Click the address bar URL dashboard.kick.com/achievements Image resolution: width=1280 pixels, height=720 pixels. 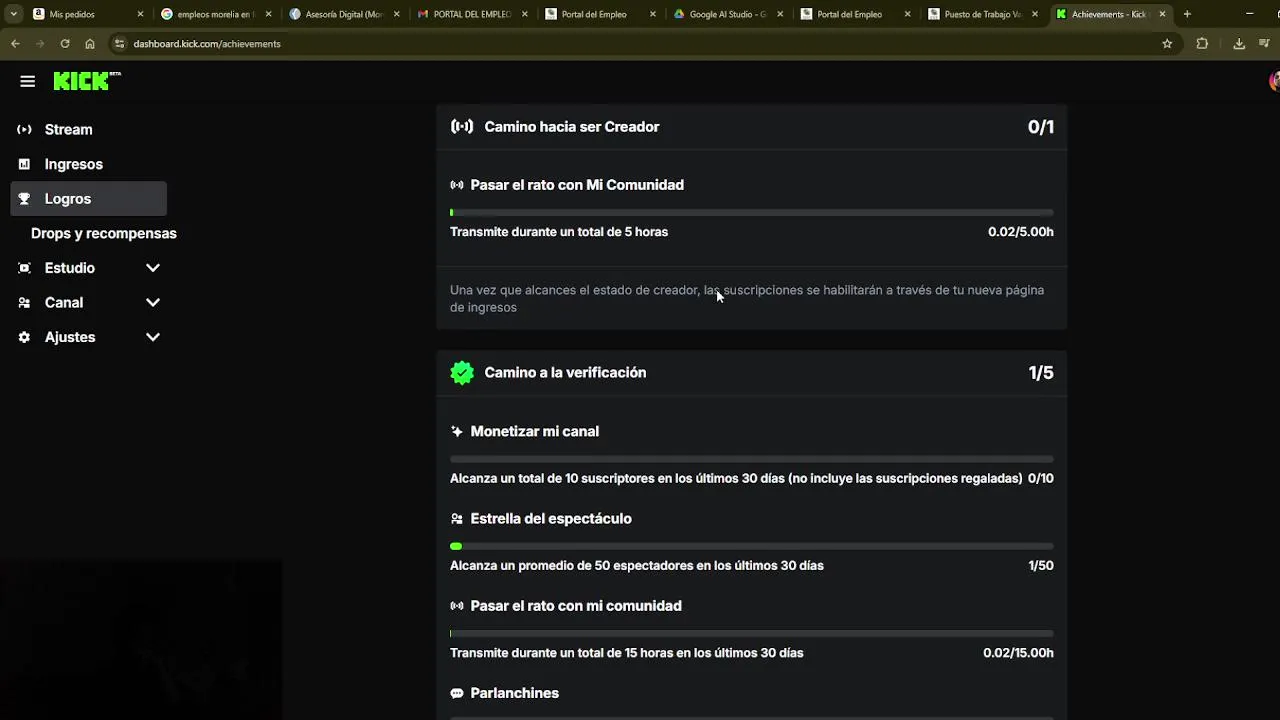click(207, 44)
